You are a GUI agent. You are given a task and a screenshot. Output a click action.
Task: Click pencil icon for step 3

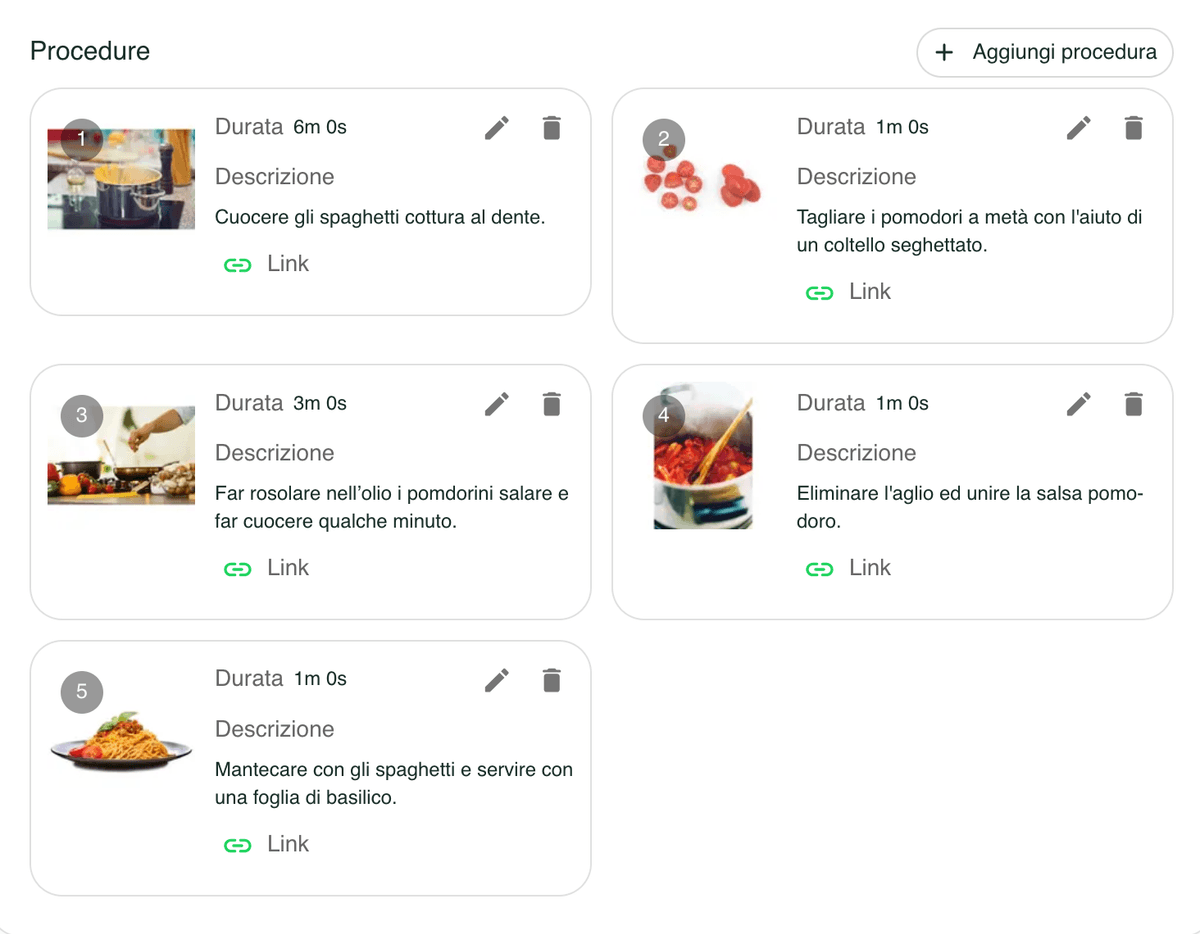tap(497, 404)
